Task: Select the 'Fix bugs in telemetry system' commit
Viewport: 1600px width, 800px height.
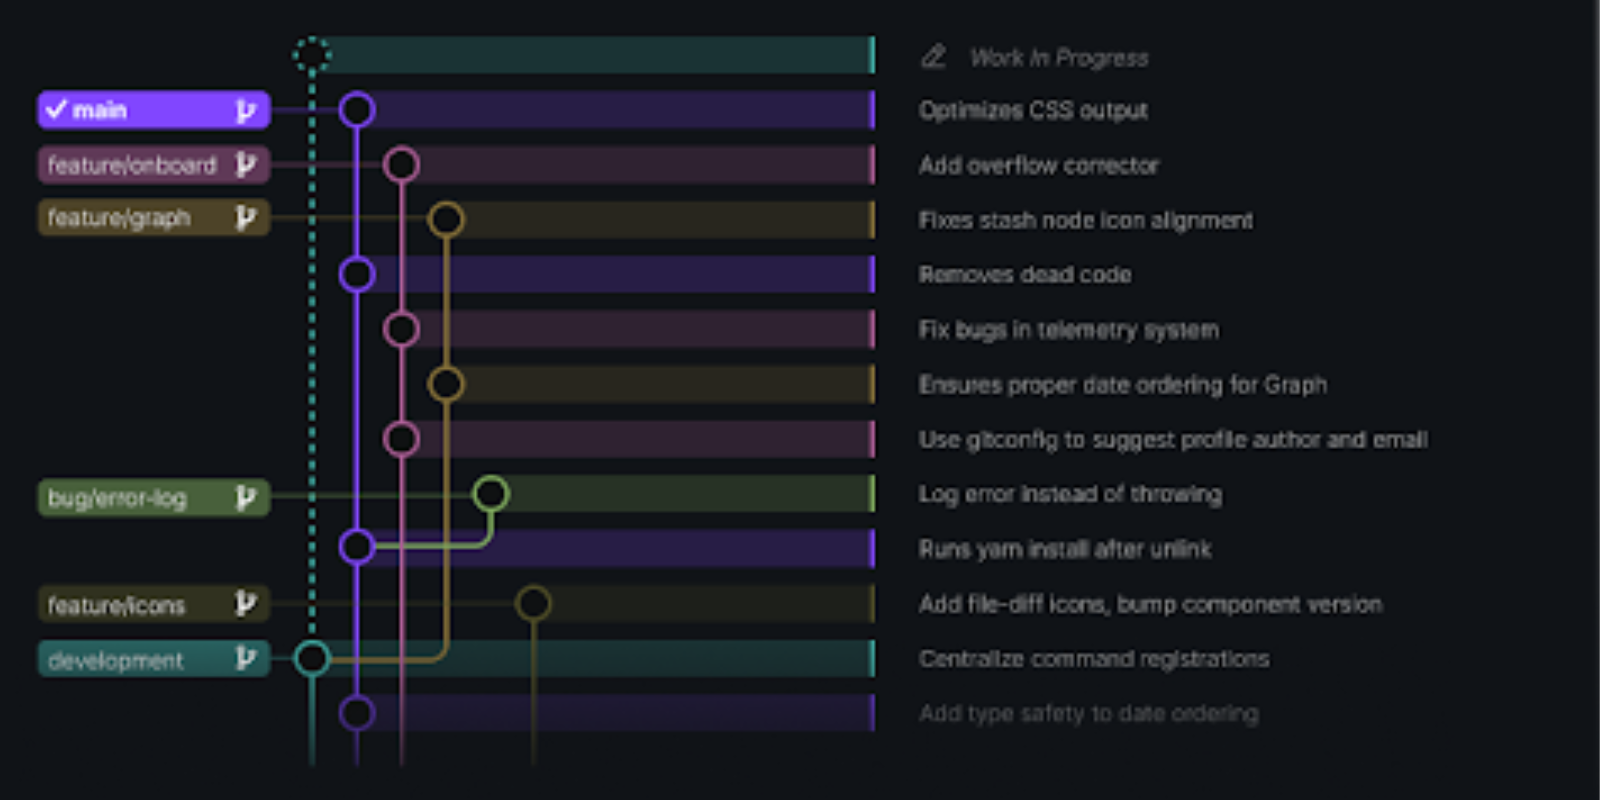Action: (1068, 330)
